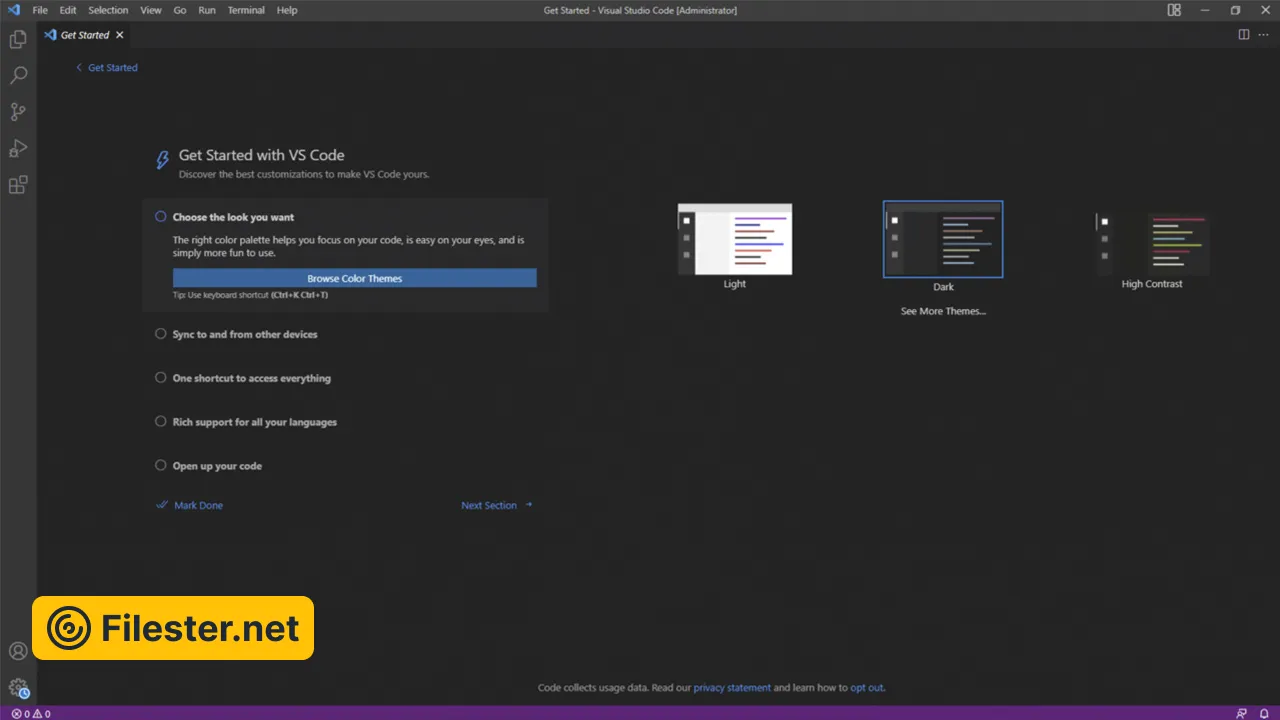Mark 'Choose the look you want' step circle
This screenshot has height=720, width=1280.
(x=160, y=217)
